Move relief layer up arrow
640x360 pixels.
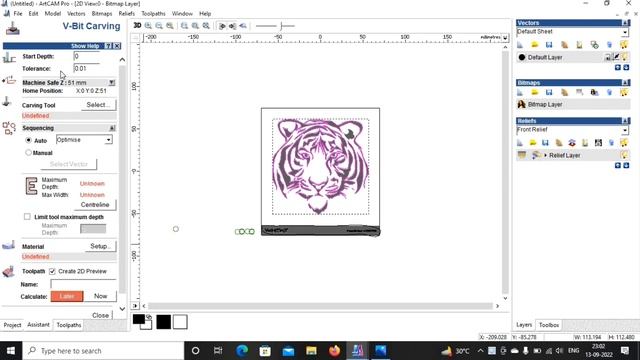618,165
